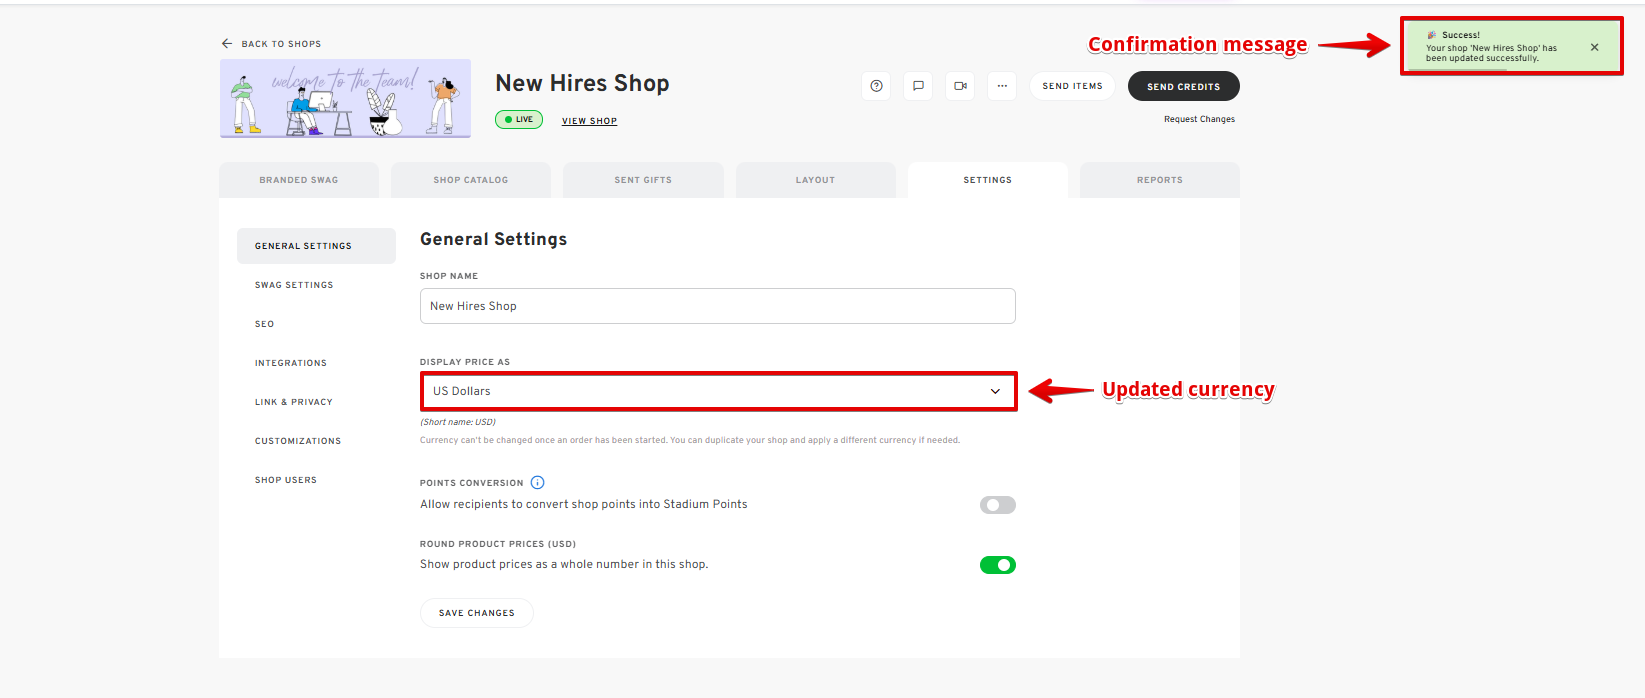1645x698 pixels.
Task: Click the shop banner image
Action: pos(345,98)
